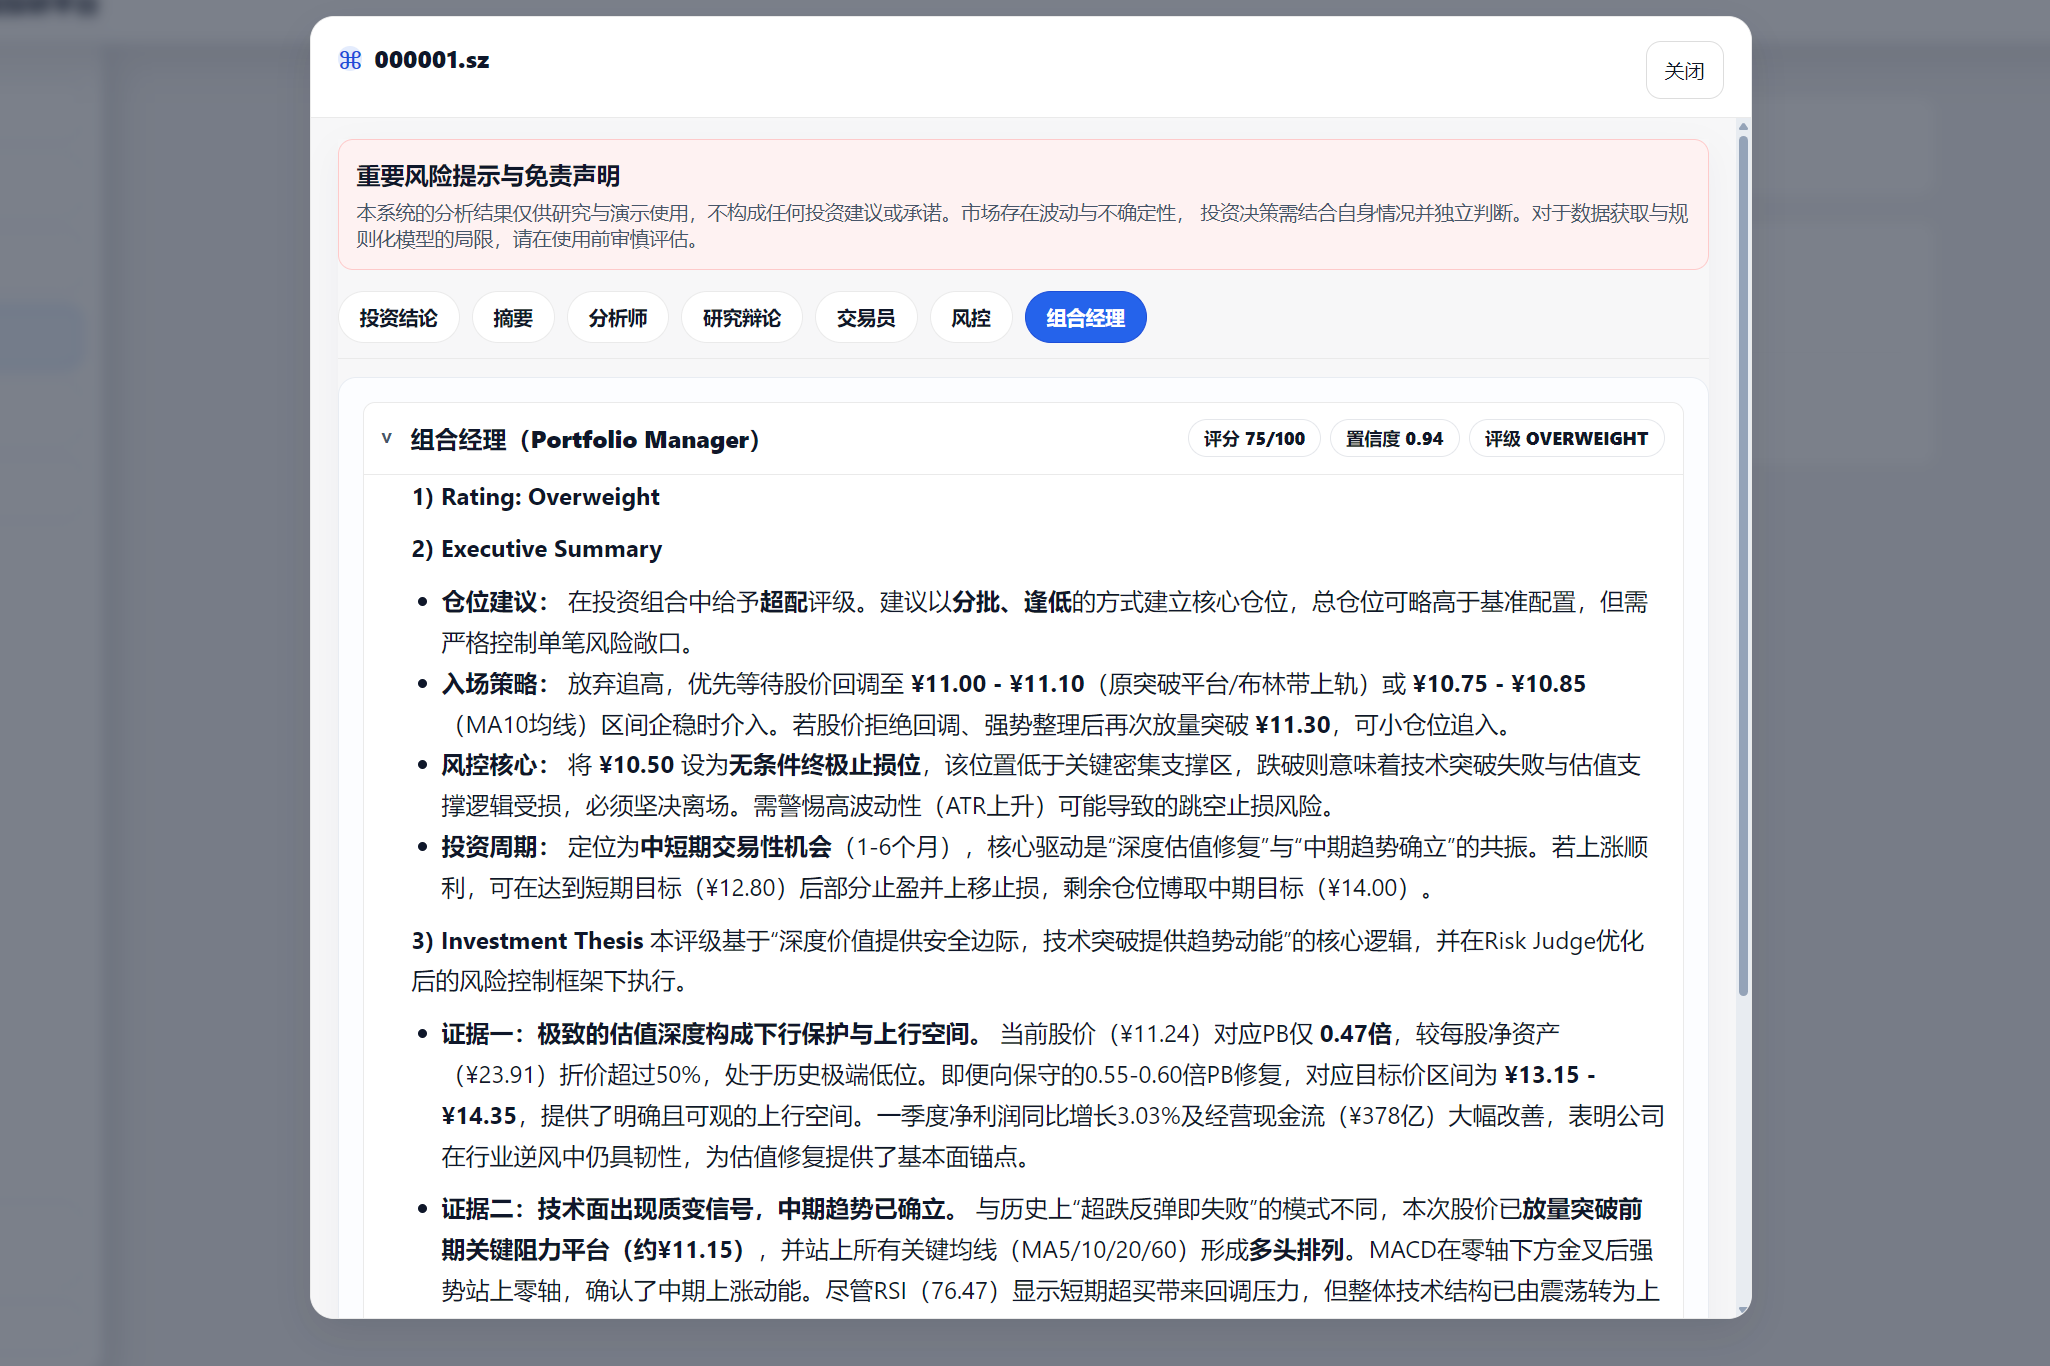Select the 分析师 tab
The height and width of the screenshot is (1366, 2050).
click(x=618, y=318)
